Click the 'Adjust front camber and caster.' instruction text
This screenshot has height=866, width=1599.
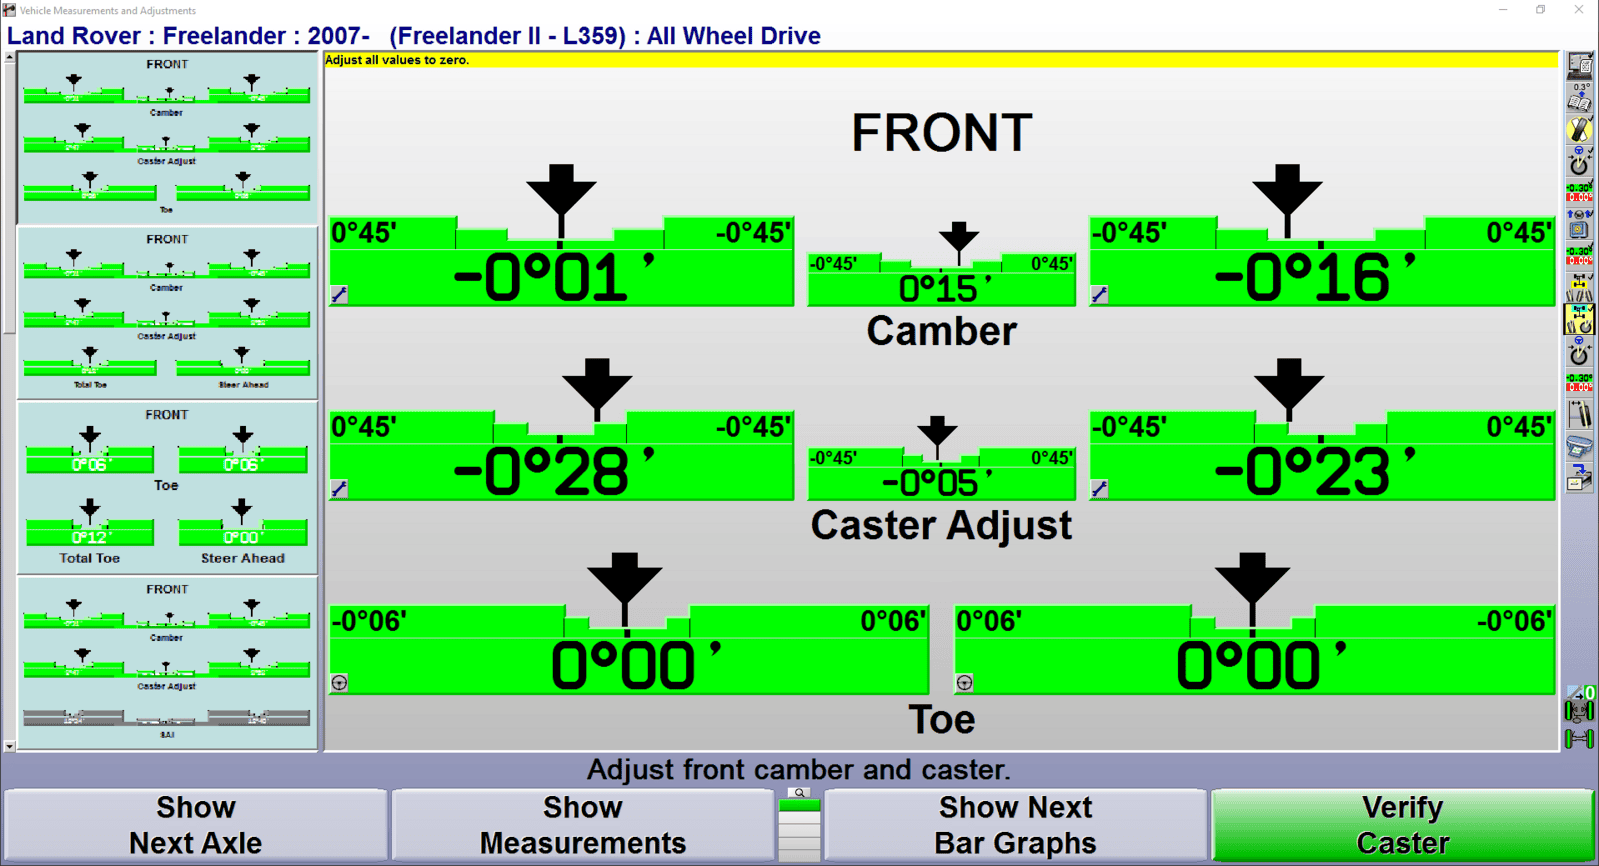pos(799,770)
